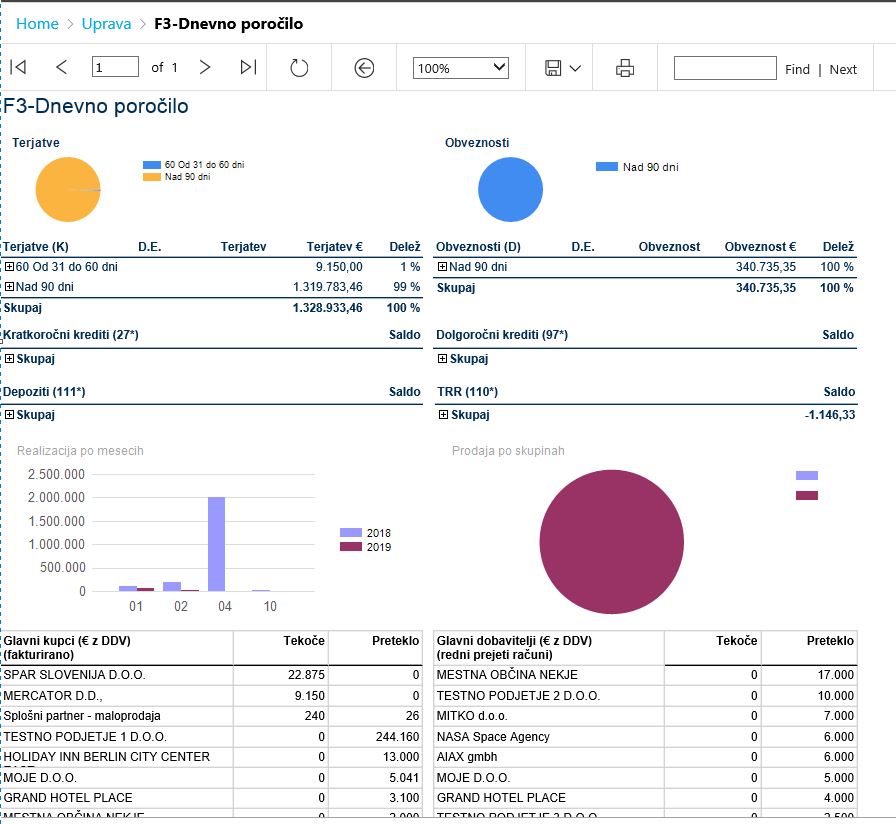Click the Find link
The height and width of the screenshot is (824, 896).
point(797,70)
